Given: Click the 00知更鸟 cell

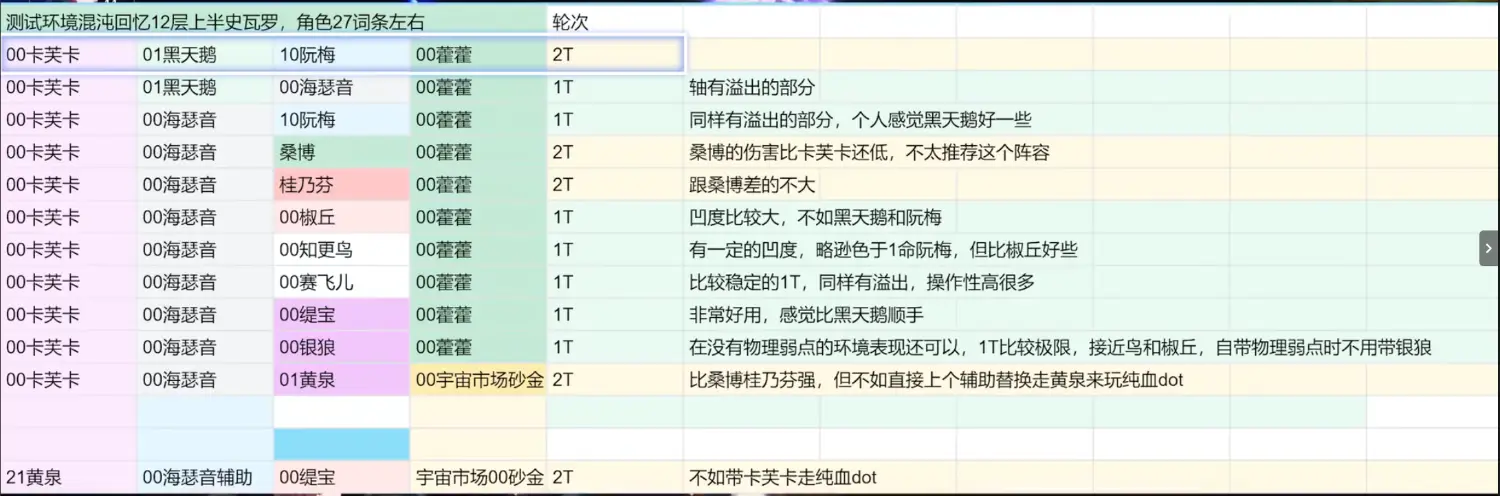Looking at the screenshot, I should coord(340,250).
